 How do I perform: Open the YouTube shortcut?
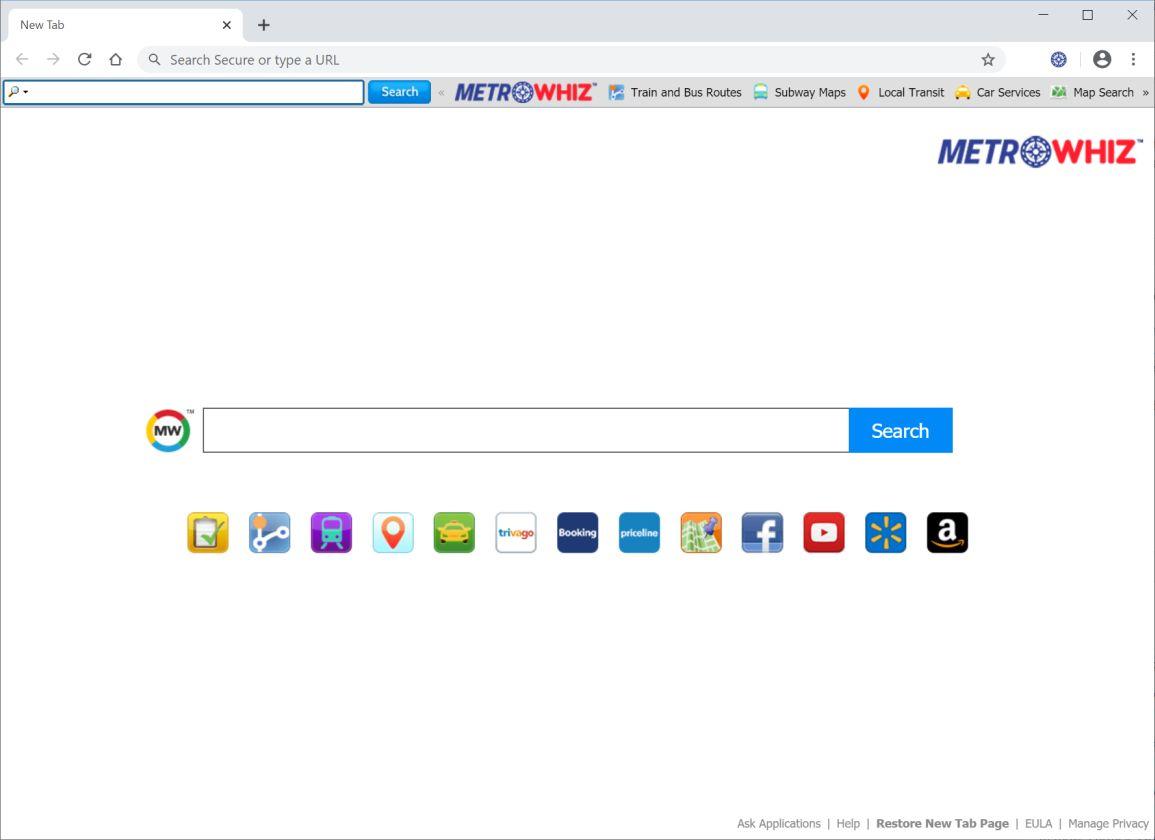click(824, 532)
